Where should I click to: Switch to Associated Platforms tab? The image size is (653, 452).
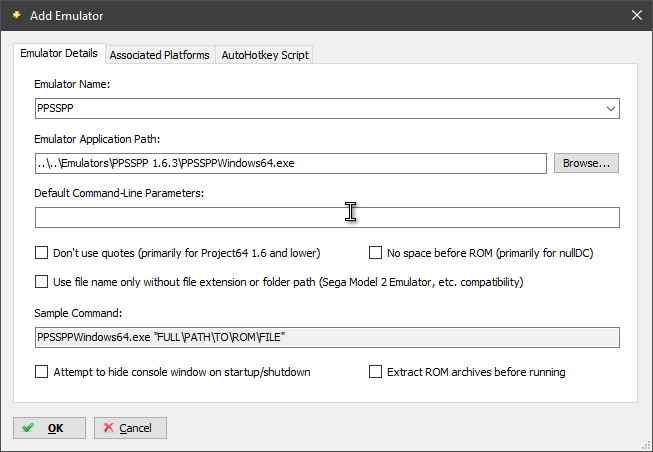pos(160,55)
